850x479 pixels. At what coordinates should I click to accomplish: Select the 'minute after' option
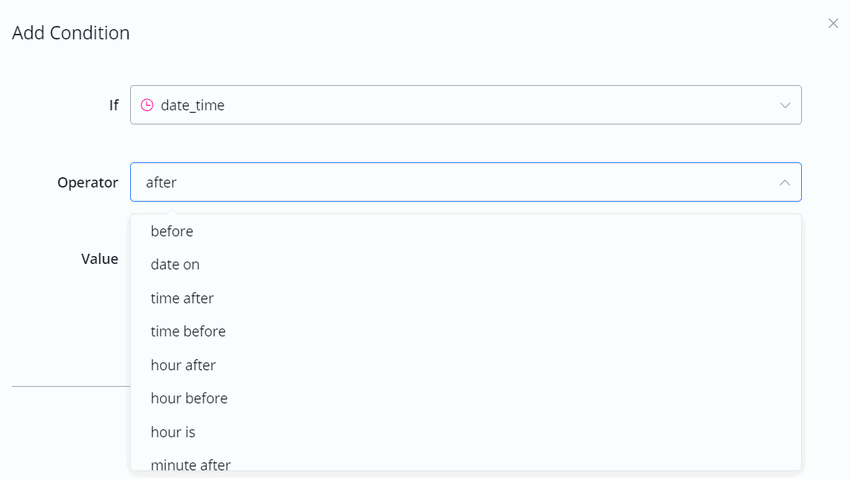190,464
